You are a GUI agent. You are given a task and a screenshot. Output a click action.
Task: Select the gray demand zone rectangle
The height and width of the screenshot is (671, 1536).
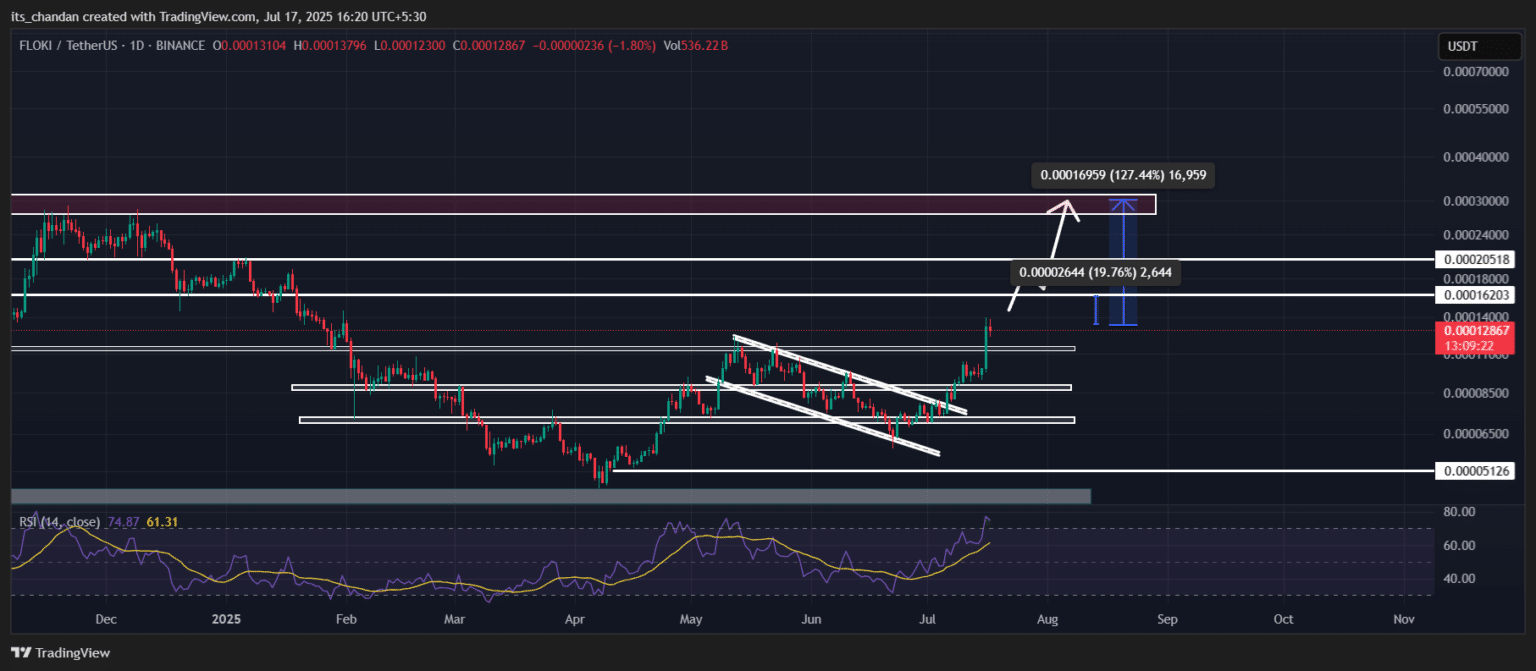(x=550, y=496)
